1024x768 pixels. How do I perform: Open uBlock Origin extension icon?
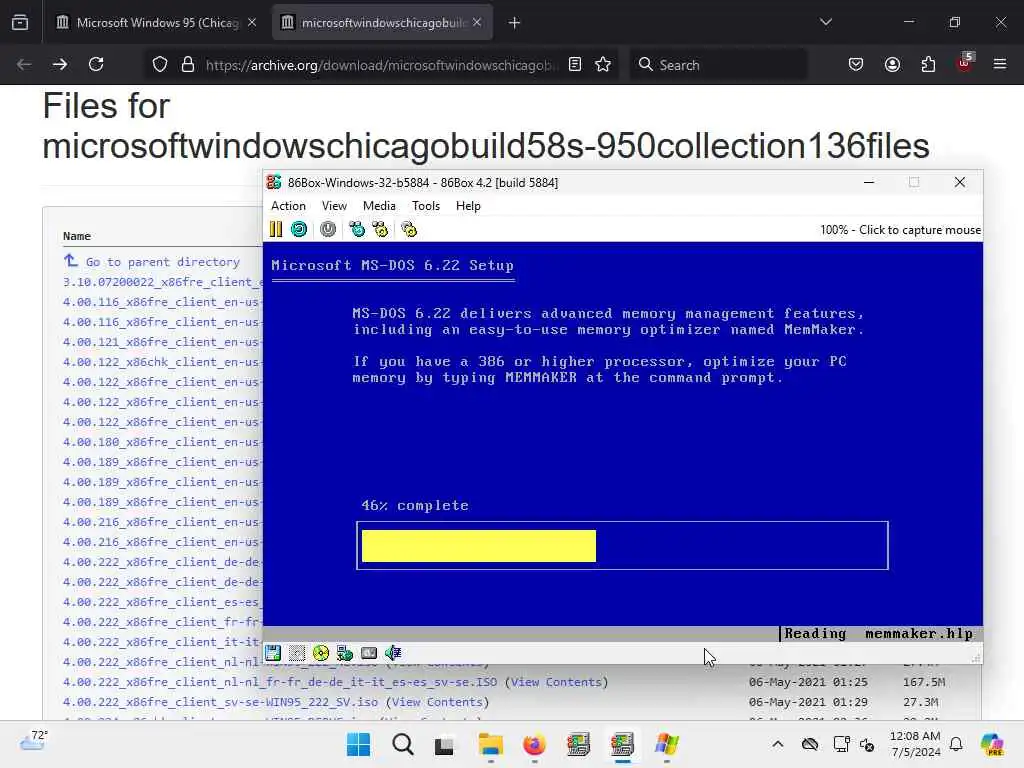click(965, 63)
